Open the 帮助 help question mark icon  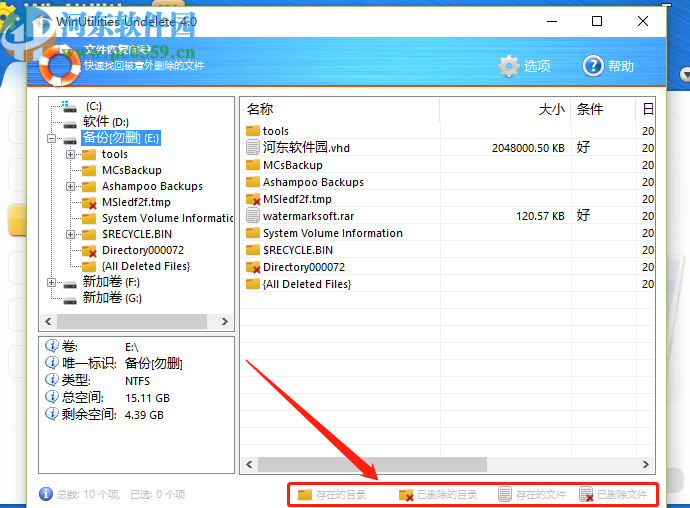(593, 66)
